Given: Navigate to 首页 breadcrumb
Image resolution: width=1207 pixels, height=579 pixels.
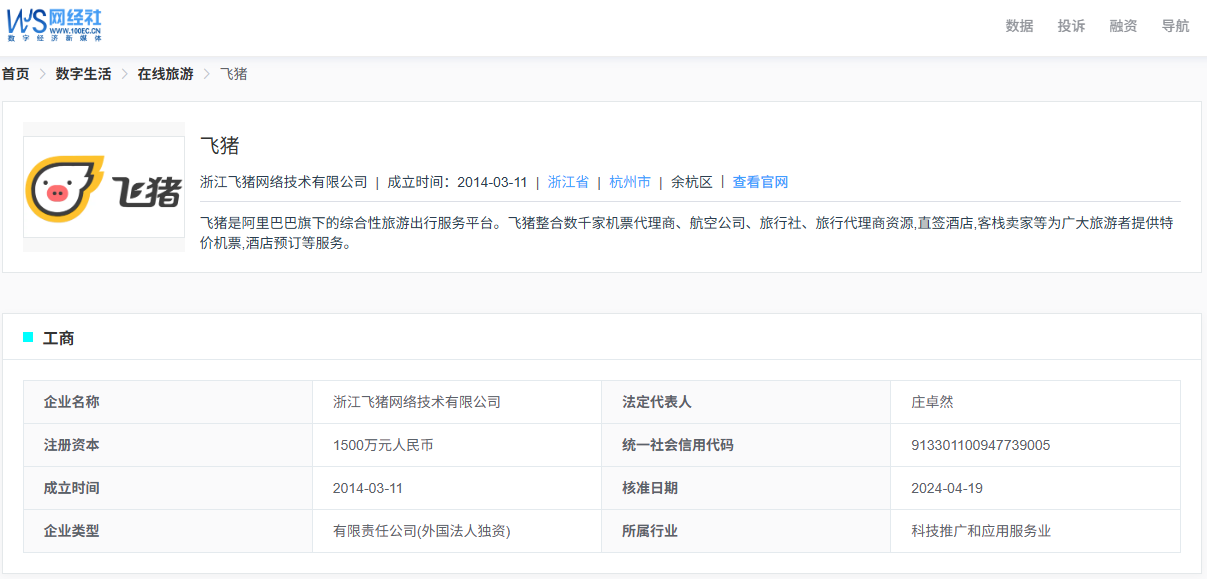Looking at the screenshot, I should point(15,74).
